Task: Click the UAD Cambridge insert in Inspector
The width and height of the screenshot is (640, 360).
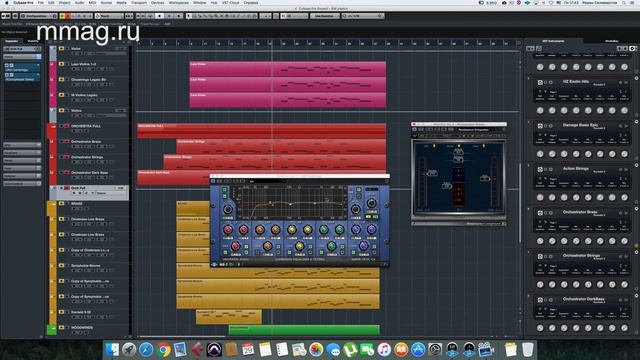Action: coord(22,67)
